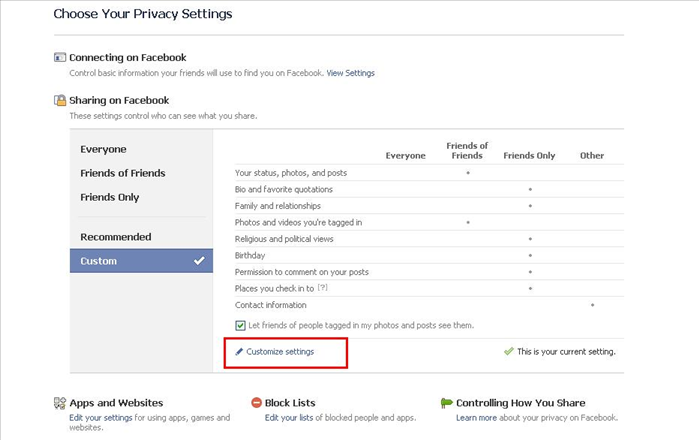Click the Controlling How You Share heading
This screenshot has width=699, height=440.
click(521, 403)
